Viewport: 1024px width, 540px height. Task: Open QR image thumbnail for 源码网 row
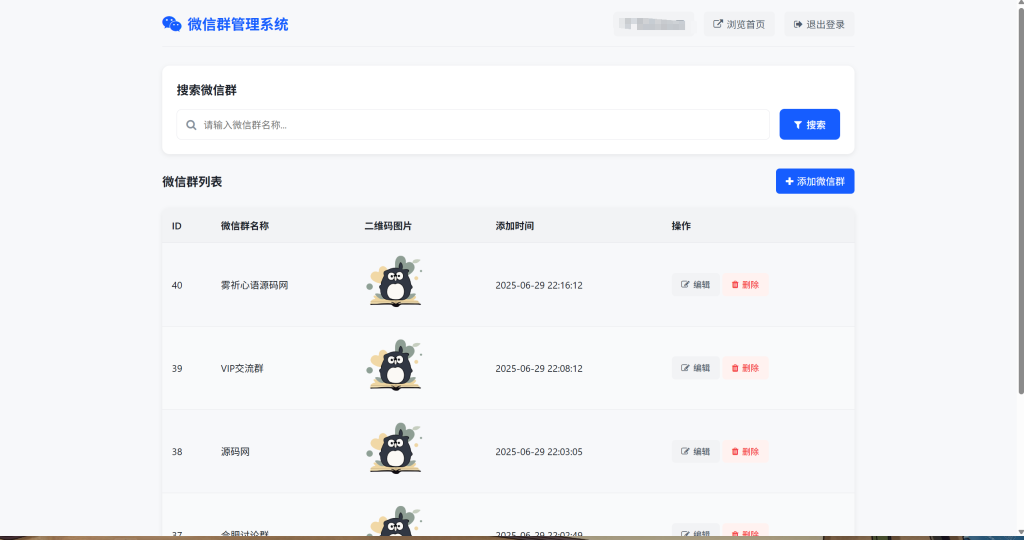pos(394,448)
